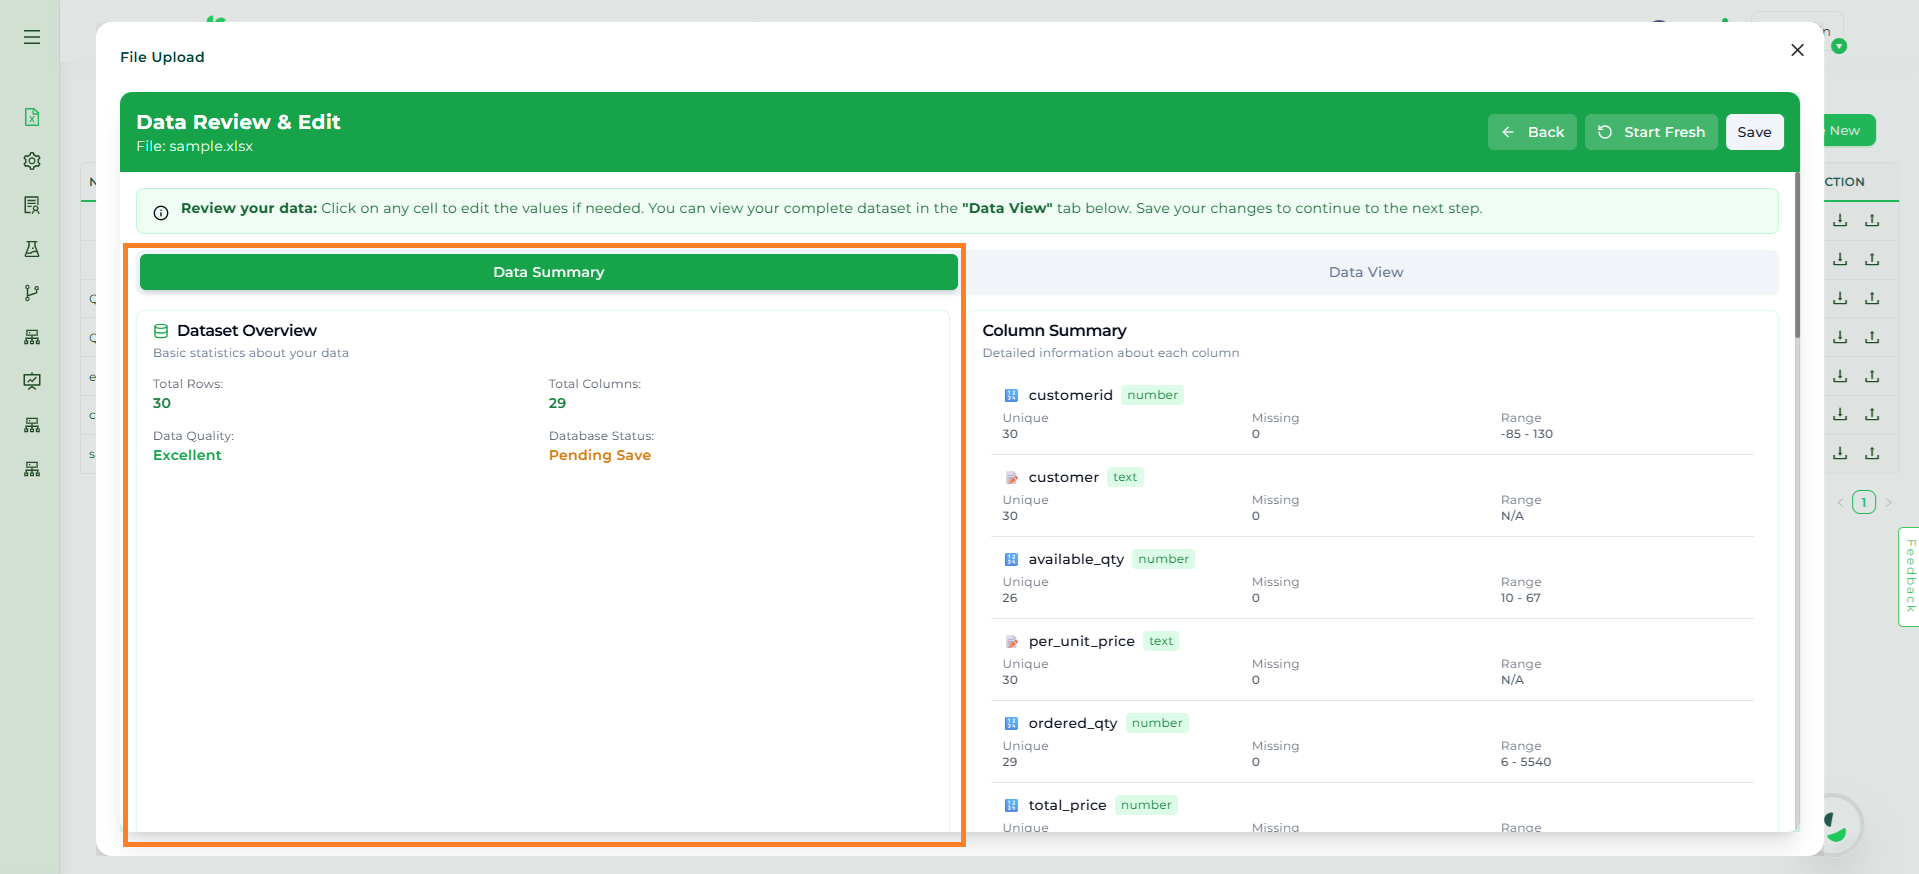The image size is (1919, 874).
Task: Open settings via sidebar gear icon
Action: click(x=32, y=161)
